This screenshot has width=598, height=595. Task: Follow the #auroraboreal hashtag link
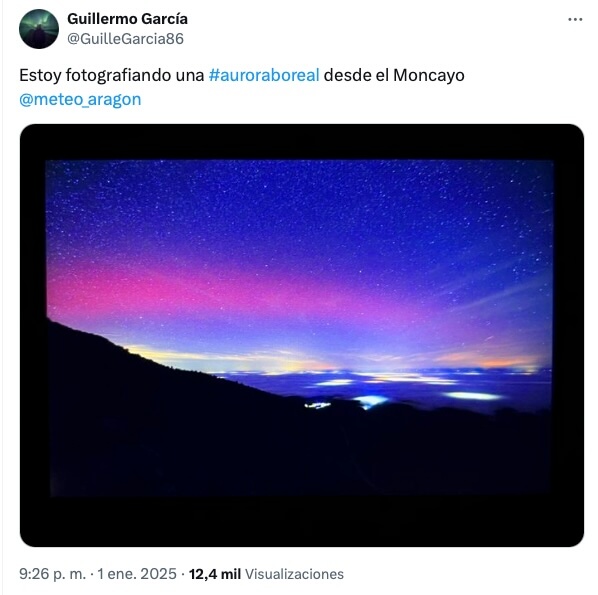click(x=264, y=75)
